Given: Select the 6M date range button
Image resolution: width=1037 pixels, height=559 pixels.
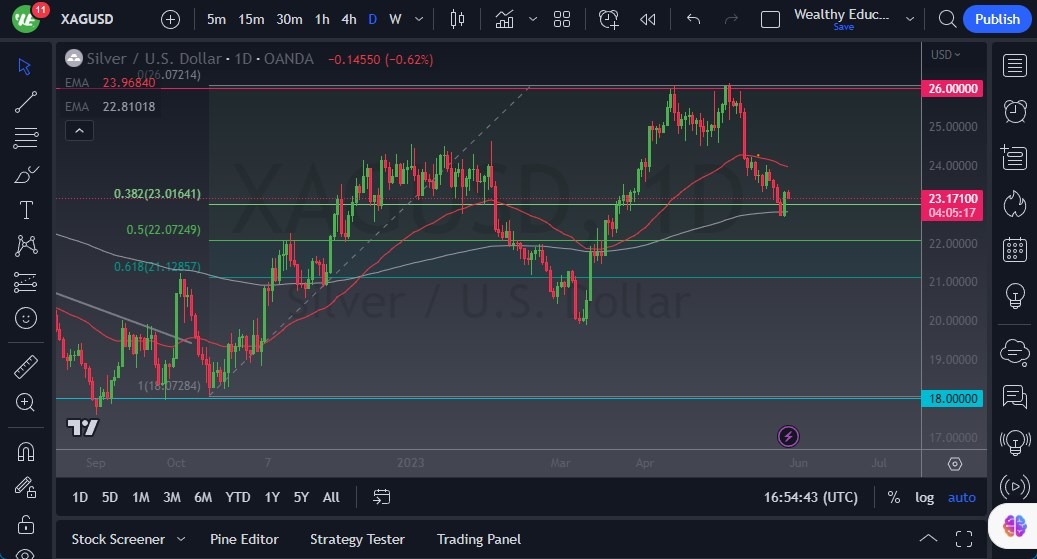Looking at the screenshot, I should coord(203,497).
